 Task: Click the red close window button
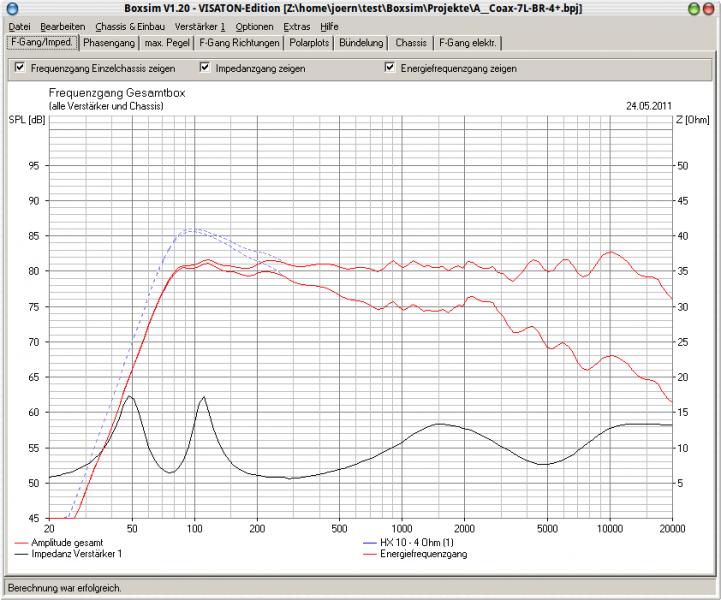(x=710, y=8)
